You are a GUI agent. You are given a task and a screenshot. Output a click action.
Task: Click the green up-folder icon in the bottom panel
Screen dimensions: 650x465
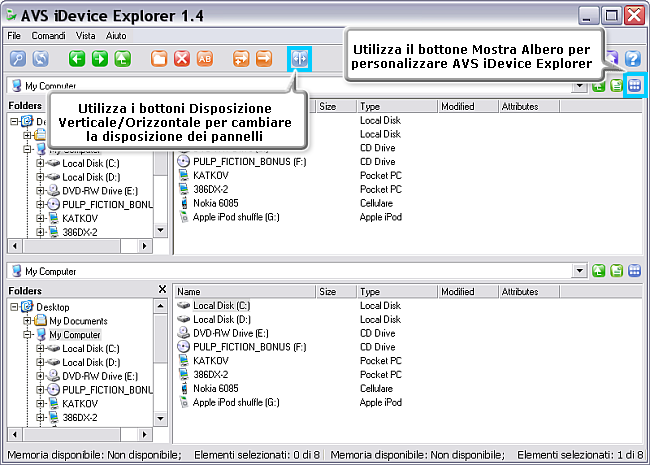[598, 271]
